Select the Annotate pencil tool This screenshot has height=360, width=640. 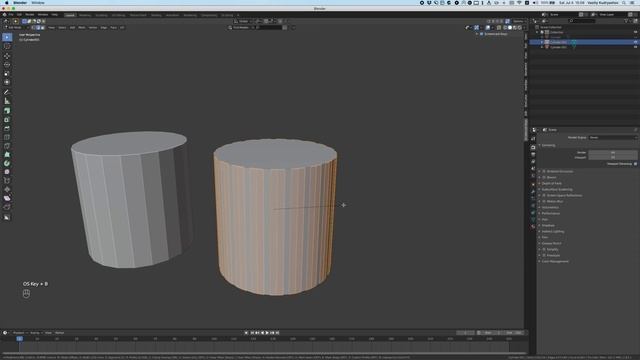click(7, 92)
